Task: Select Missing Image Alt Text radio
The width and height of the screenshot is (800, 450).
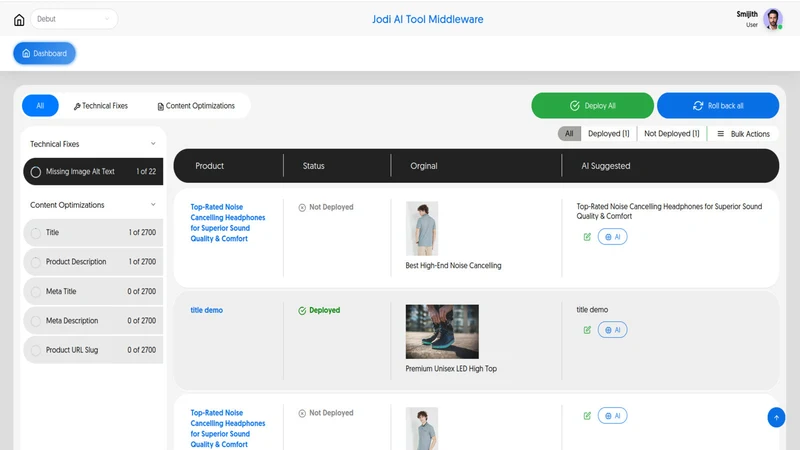Action: click(36, 172)
